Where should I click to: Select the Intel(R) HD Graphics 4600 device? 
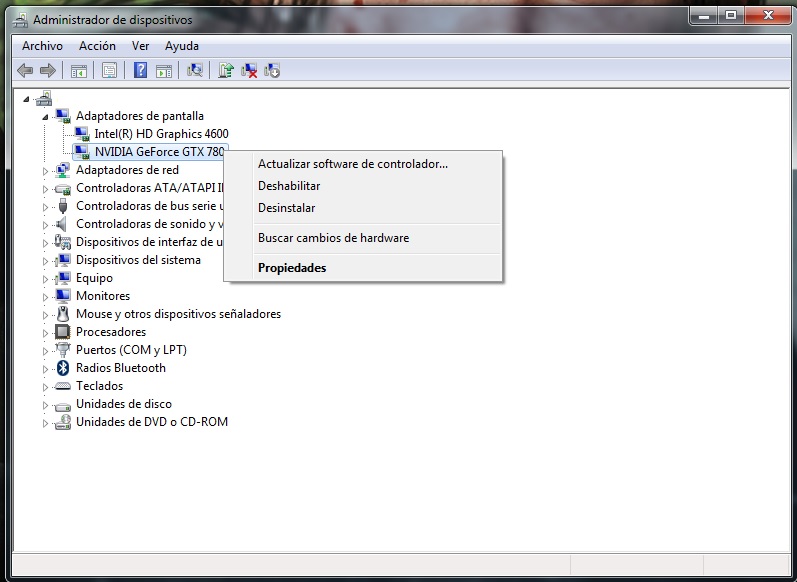click(x=161, y=134)
